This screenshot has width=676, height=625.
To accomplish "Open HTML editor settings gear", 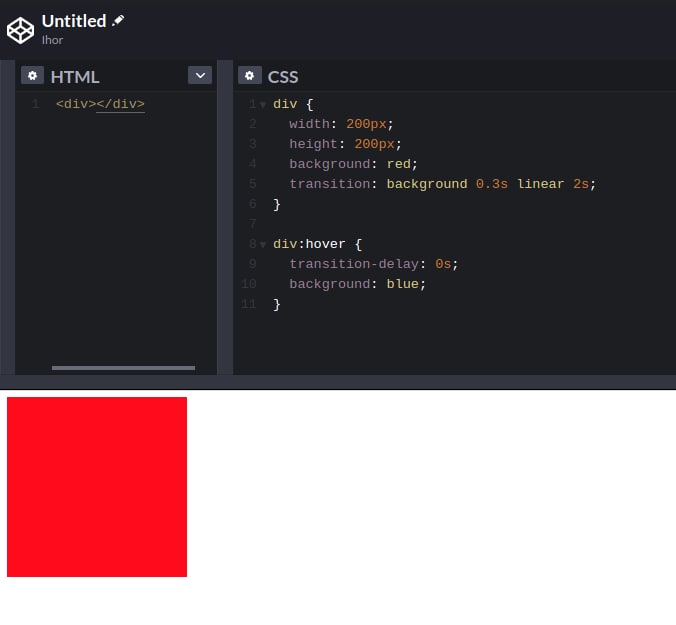I will coord(32,75).
